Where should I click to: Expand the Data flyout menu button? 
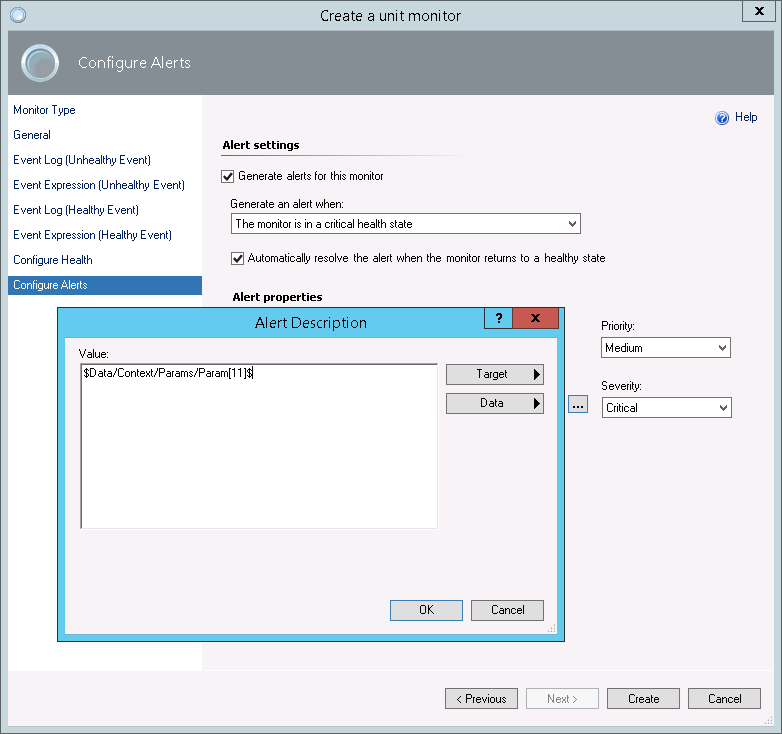click(494, 403)
